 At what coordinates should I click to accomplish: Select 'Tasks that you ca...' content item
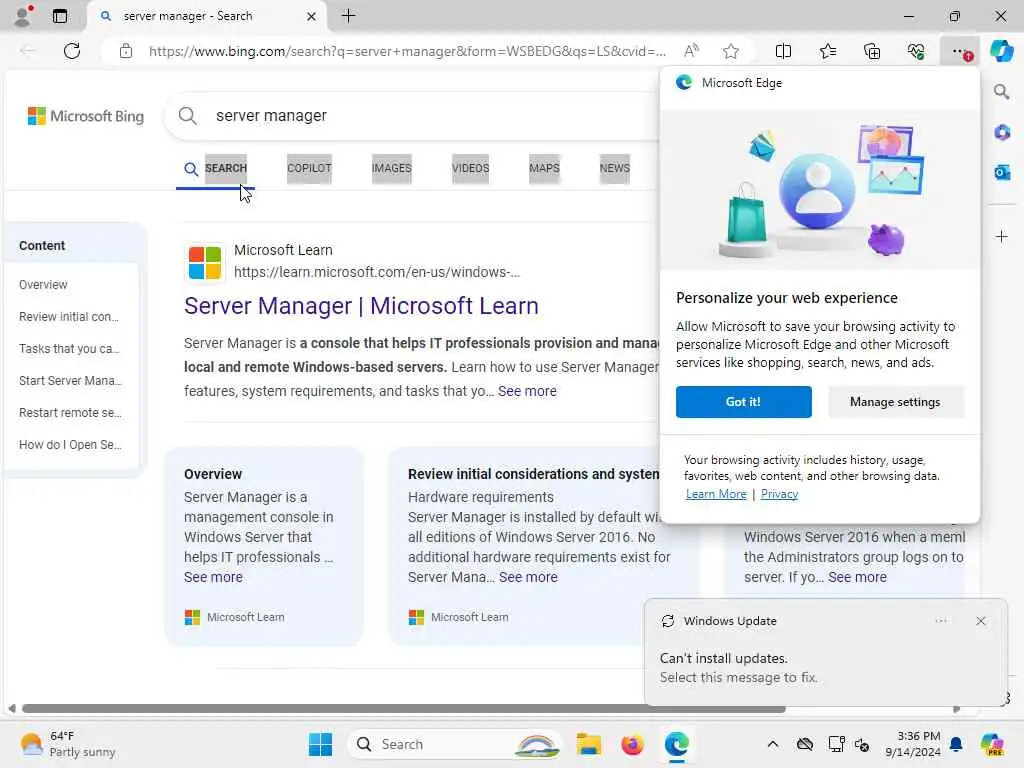(x=69, y=349)
